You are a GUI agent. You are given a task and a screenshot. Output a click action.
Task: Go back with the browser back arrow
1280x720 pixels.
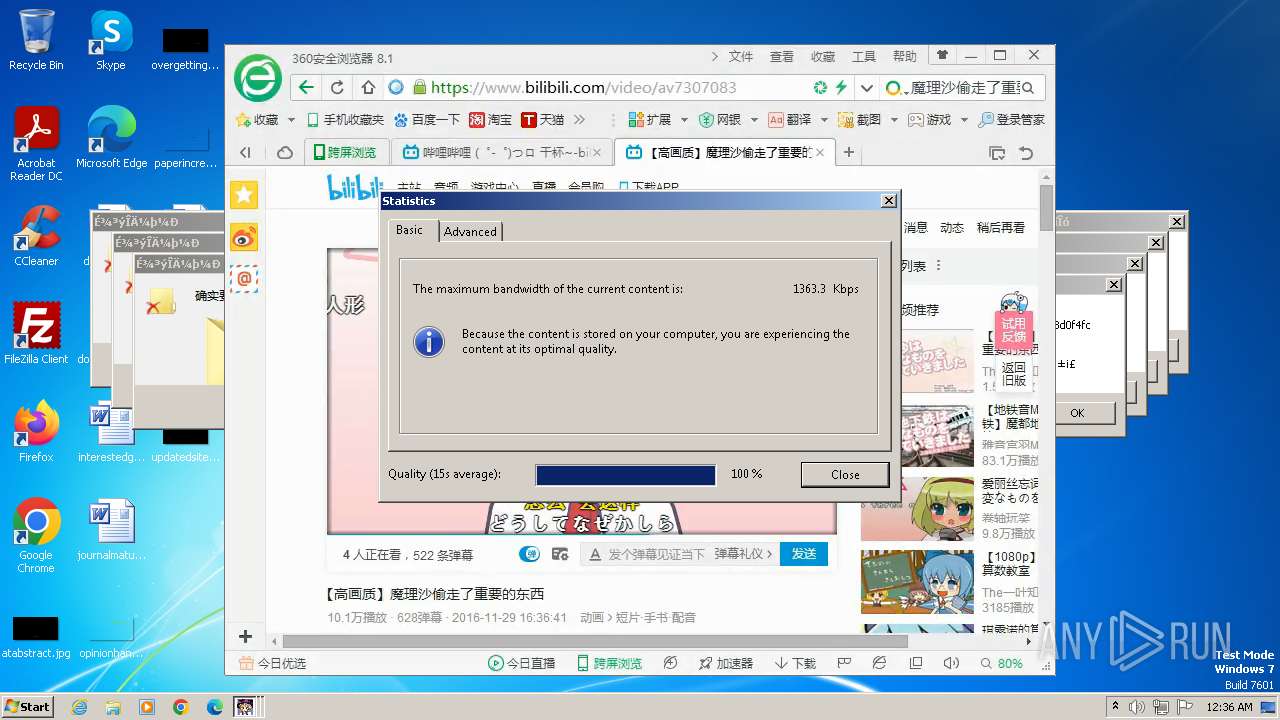(x=306, y=87)
